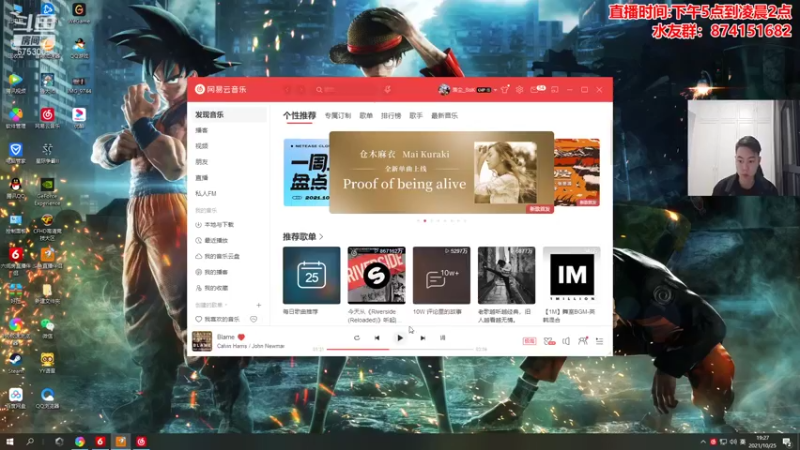Select the 歌单 tab
This screenshot has height=450, width=800.
click(366, 116)
